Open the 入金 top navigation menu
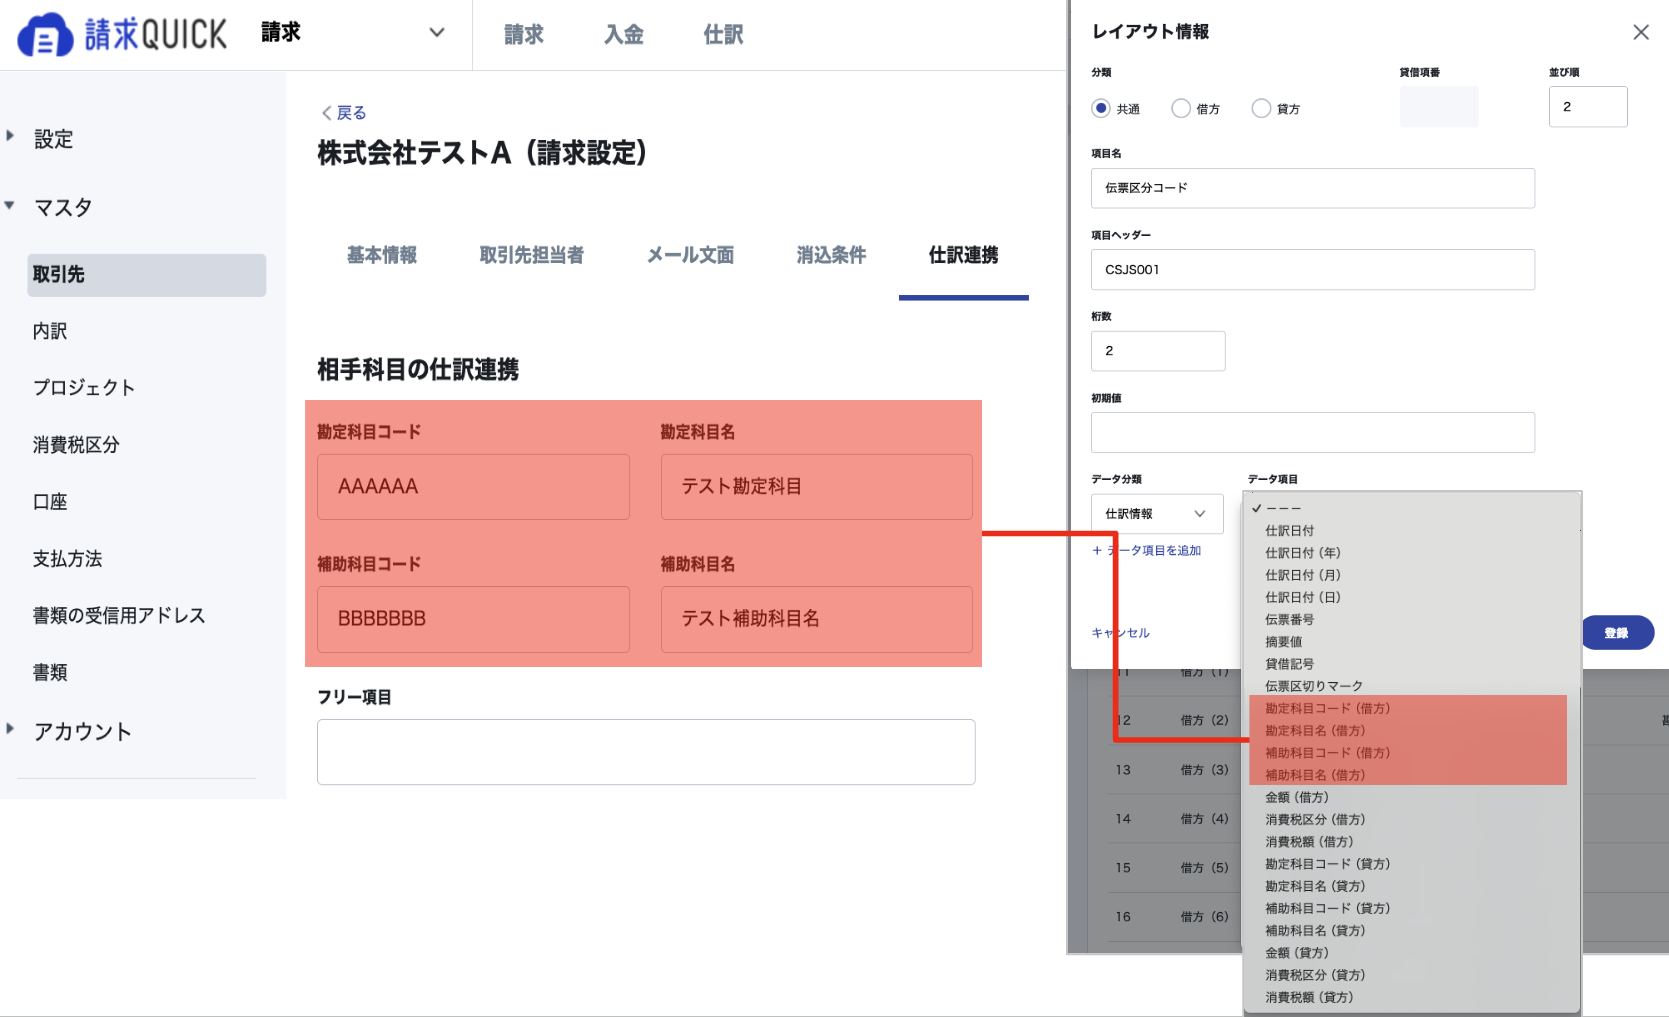Screen dimensions: 1669x1017 click(624, 35)
